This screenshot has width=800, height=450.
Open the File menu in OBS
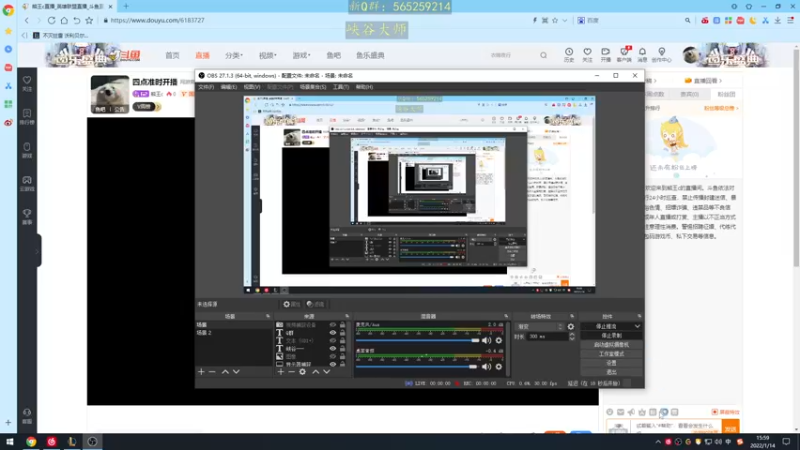(x=206, y=87)
